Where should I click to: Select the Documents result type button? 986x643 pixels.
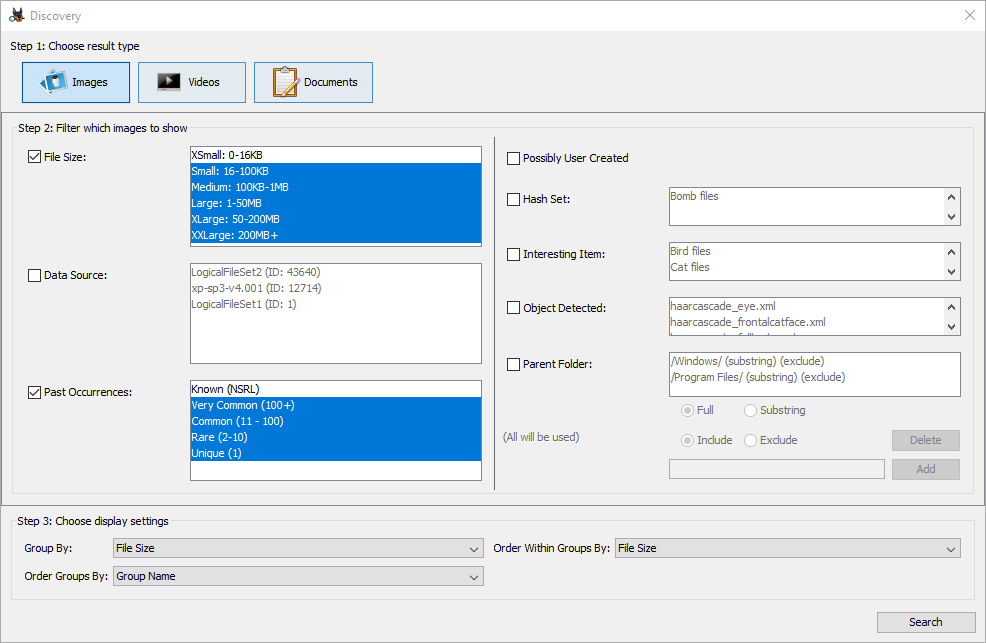(x=313, y=82)
